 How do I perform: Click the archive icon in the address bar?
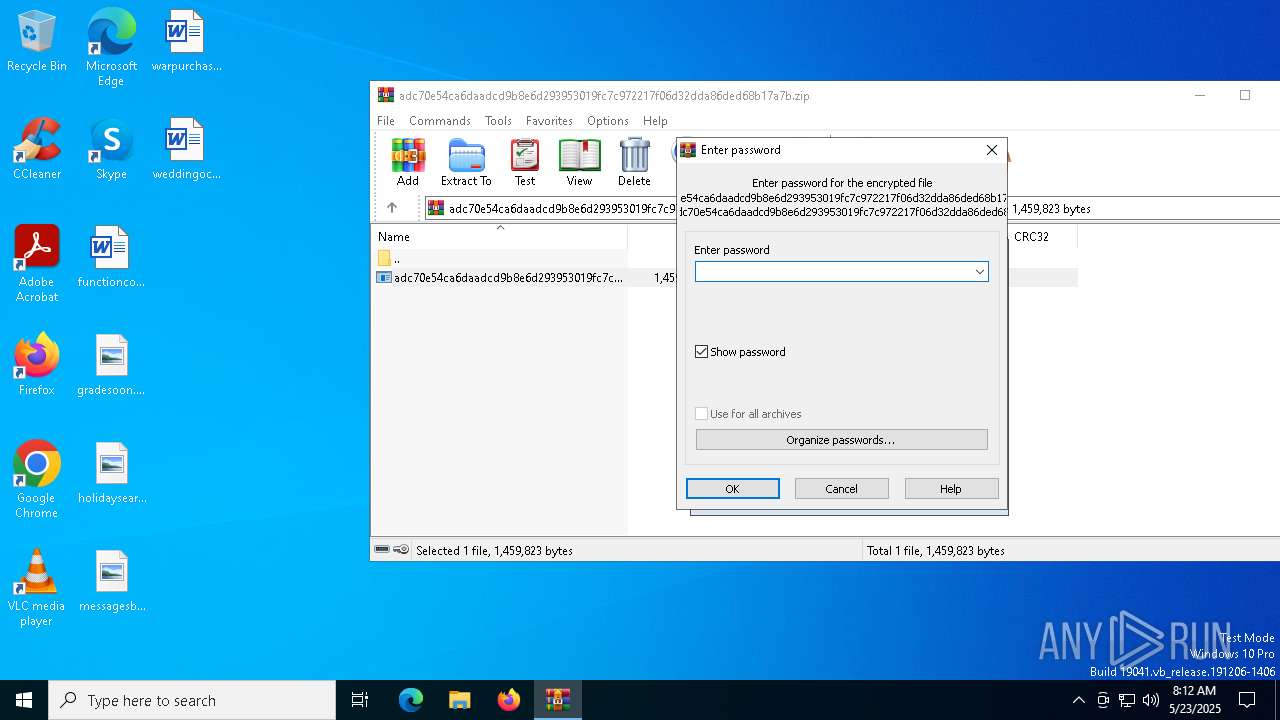pyautogui.click(x=436, y=208)
